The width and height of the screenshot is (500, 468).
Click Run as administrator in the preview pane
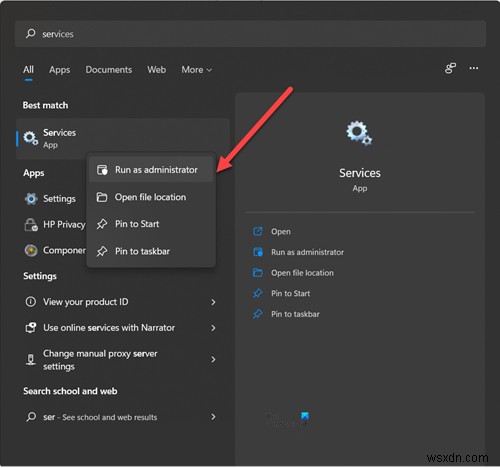point(307,252)
